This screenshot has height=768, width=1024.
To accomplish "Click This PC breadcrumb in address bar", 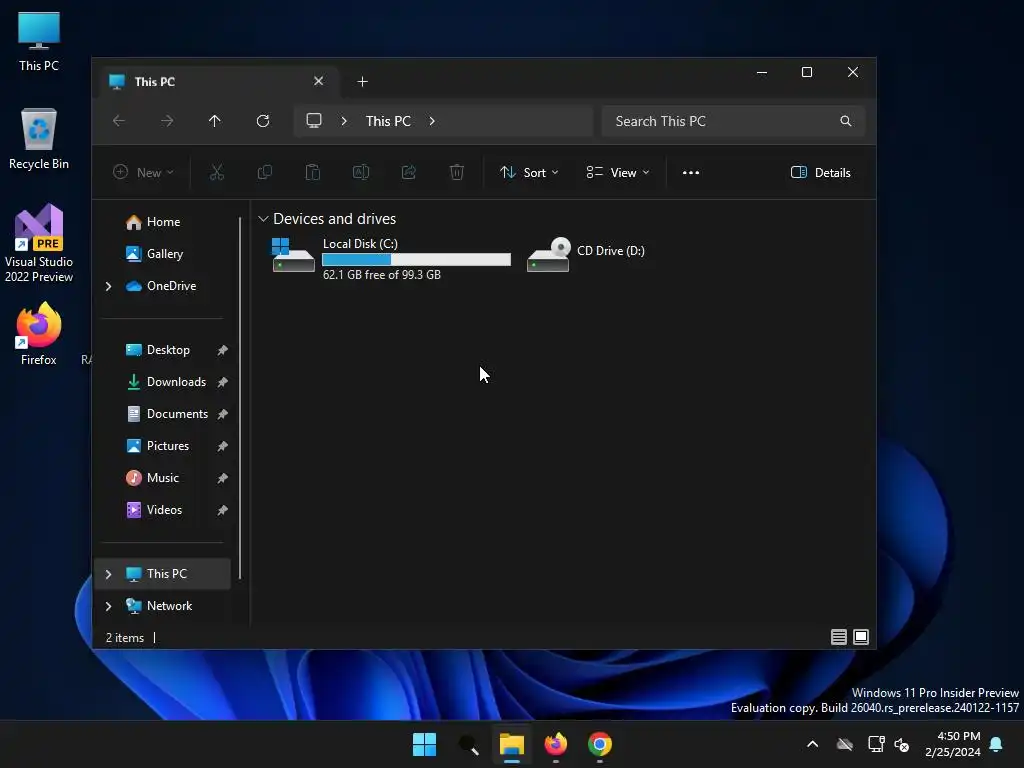I will point(388,121).
